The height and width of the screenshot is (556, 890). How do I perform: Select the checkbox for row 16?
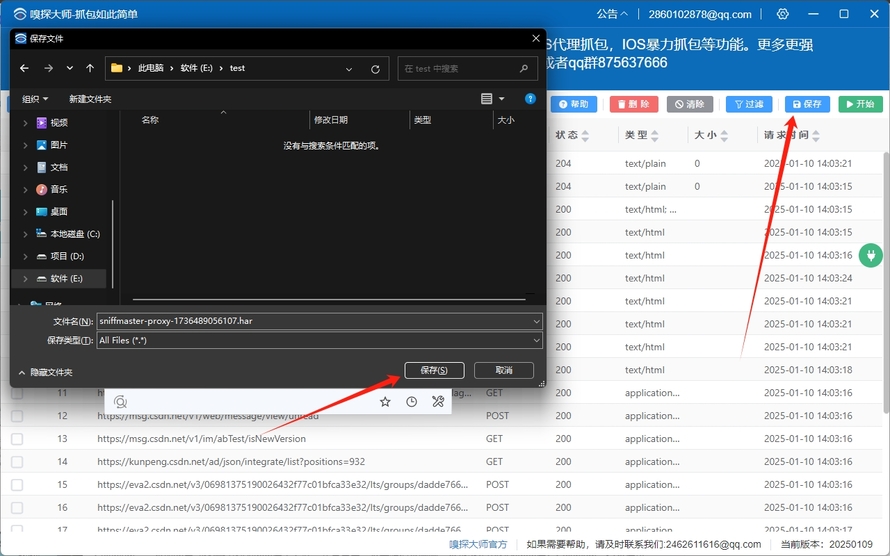(17, 507)
